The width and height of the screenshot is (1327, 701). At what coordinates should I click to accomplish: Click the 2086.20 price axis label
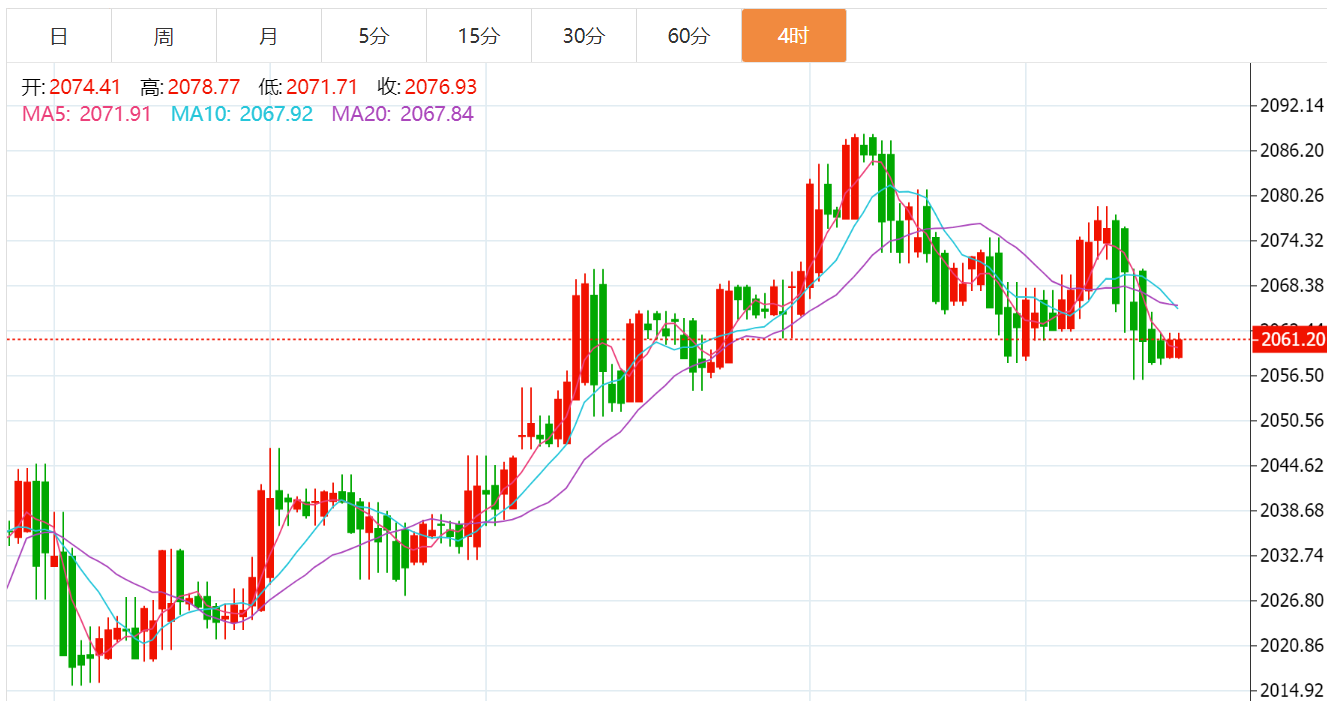pyautogui.click(x=1293, y=151)
